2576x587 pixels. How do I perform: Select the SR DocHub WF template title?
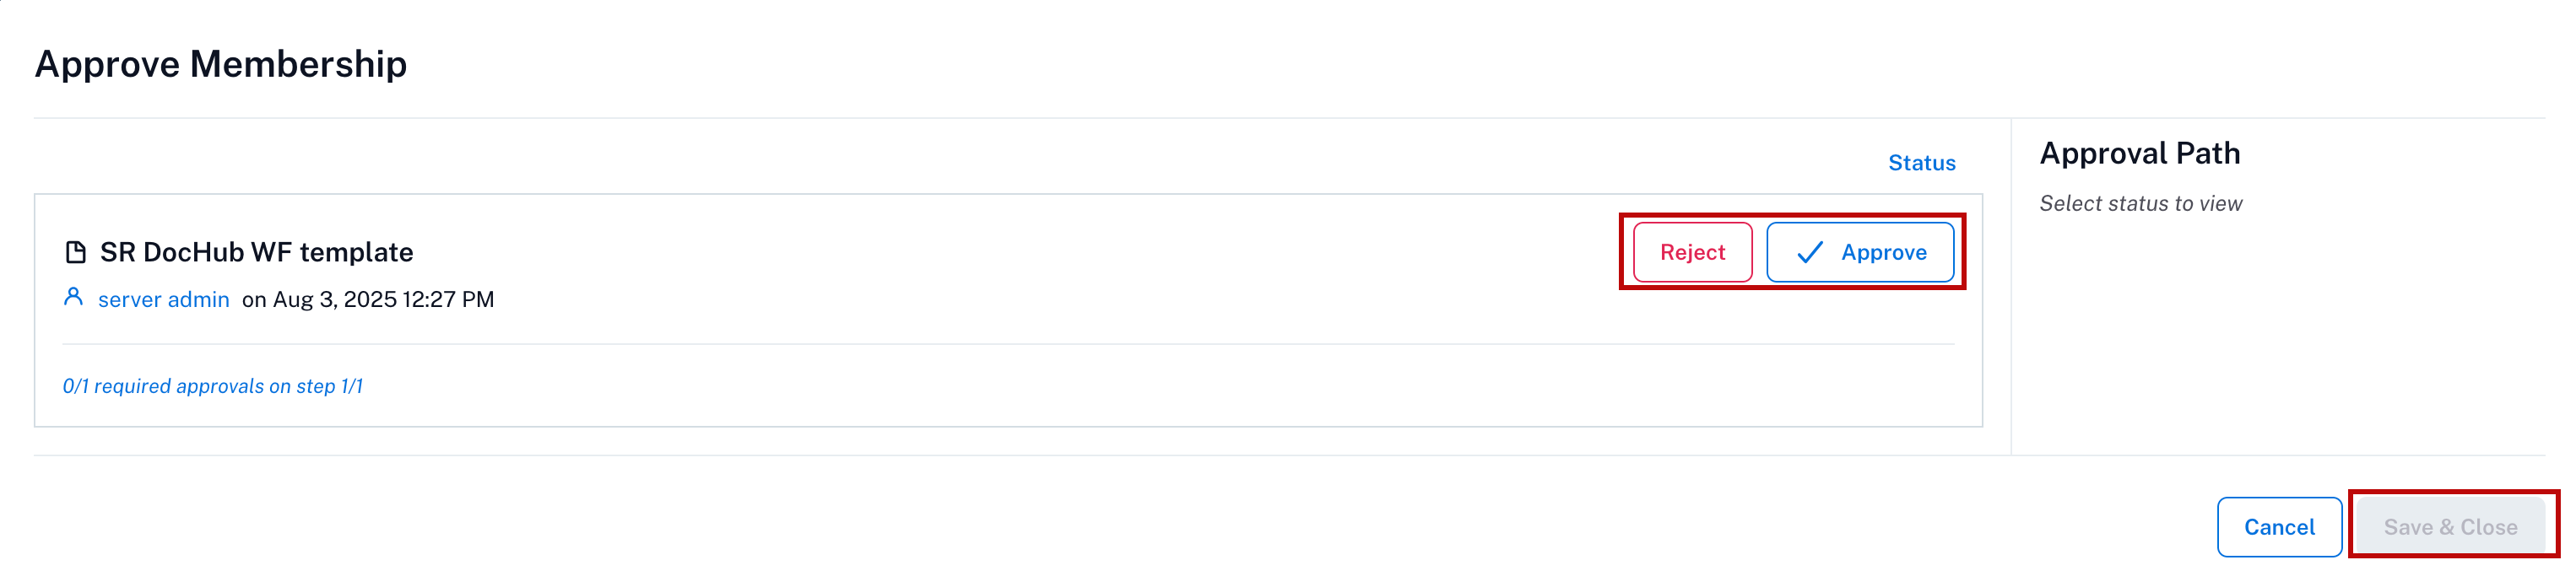(x=256, y=252)
